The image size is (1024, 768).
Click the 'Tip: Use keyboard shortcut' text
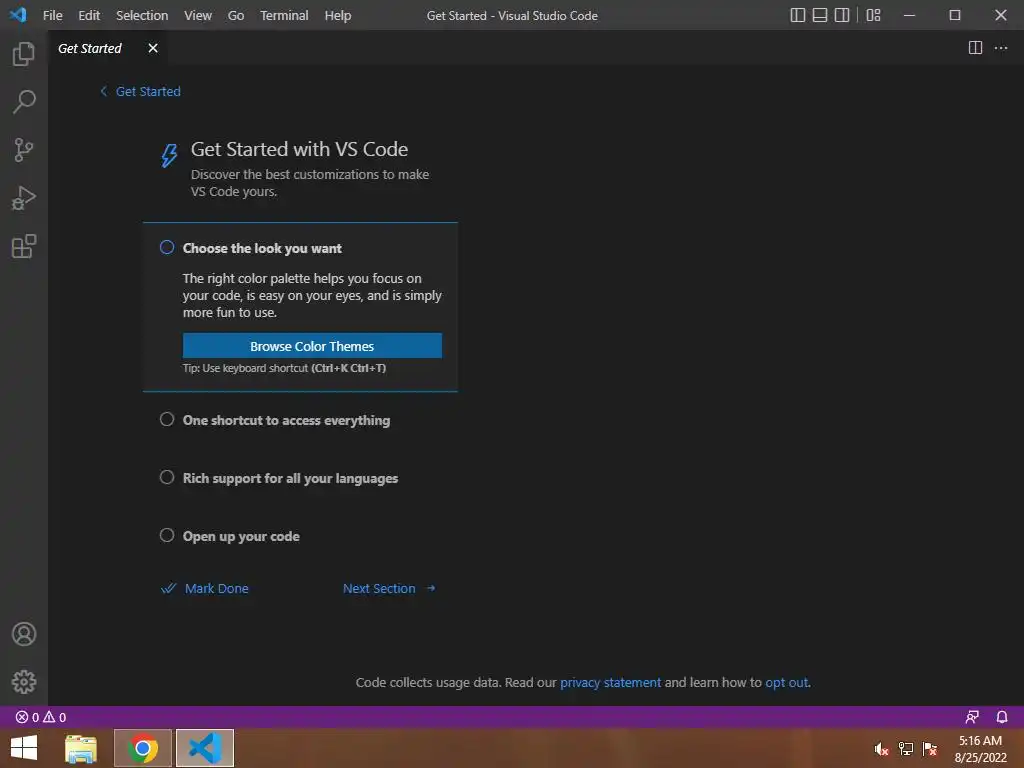284,368
